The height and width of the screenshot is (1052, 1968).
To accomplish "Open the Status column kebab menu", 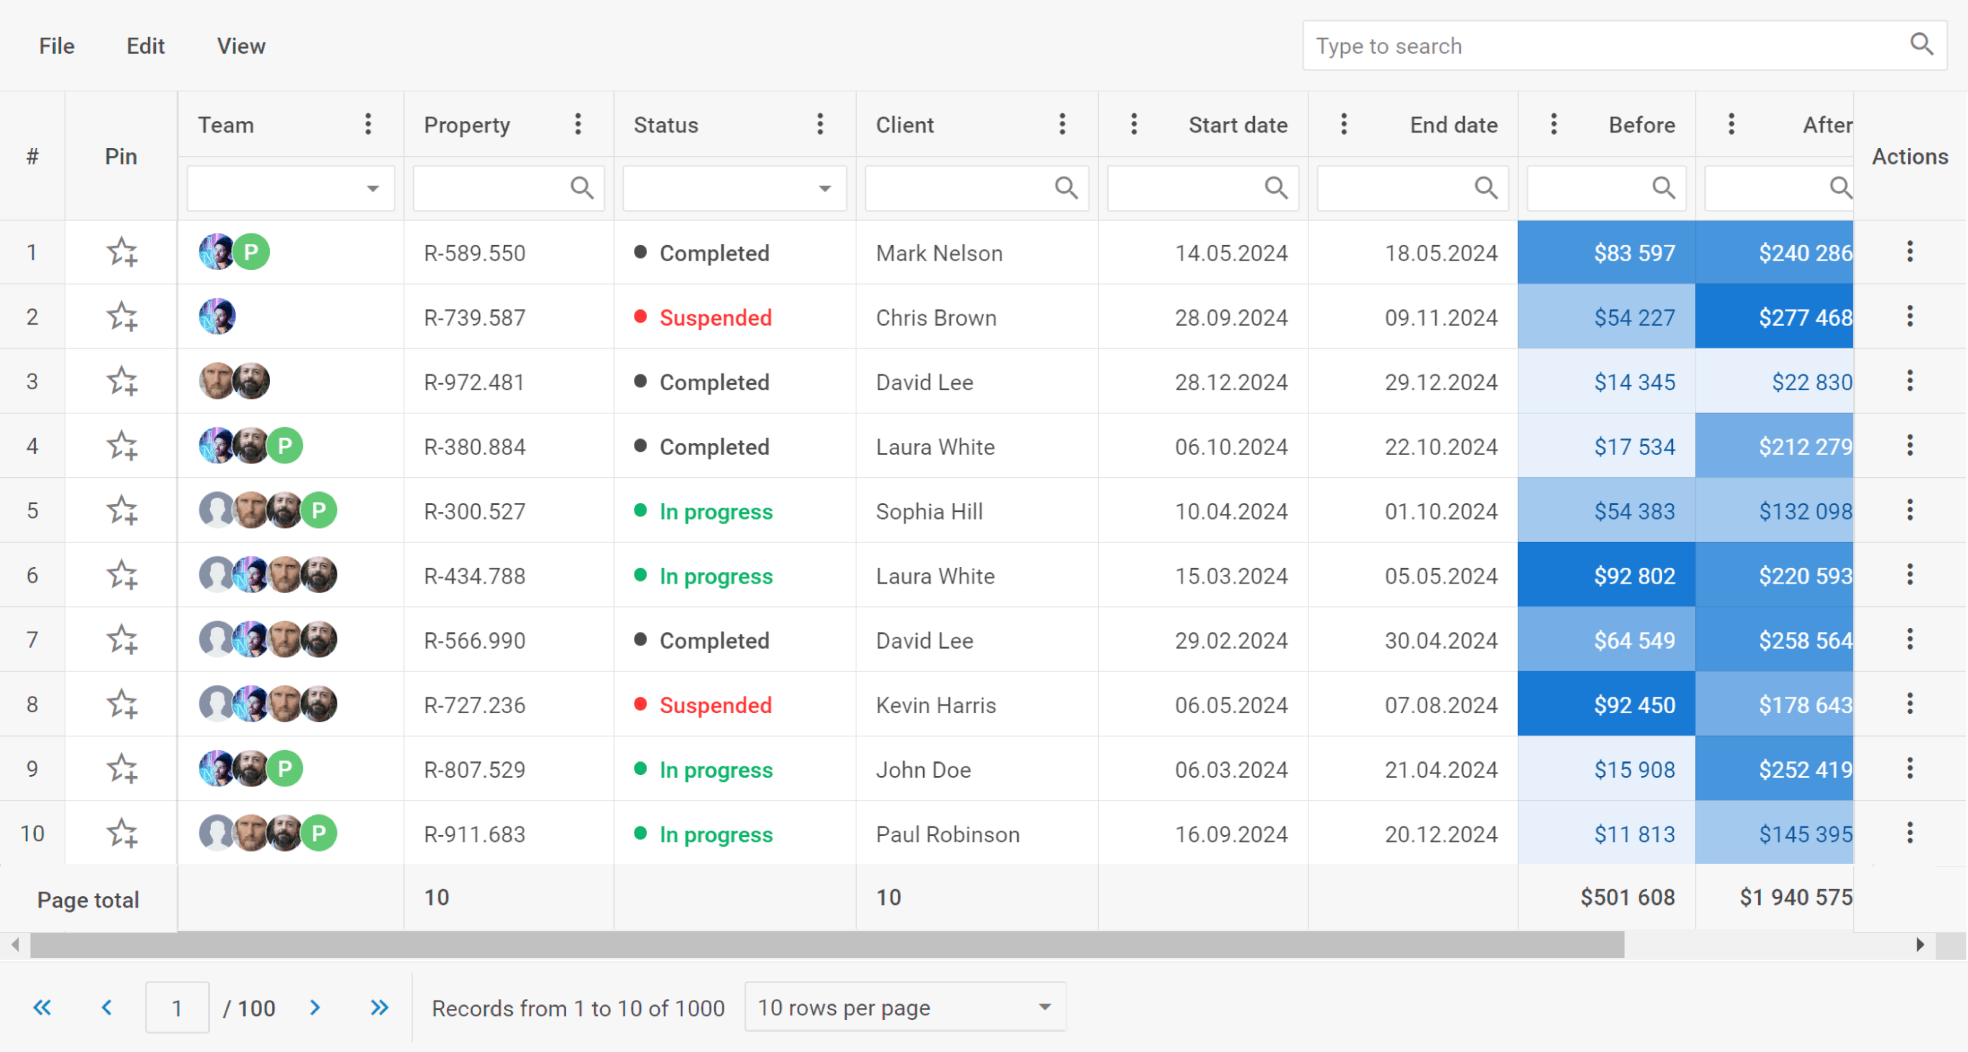I will (820, 124).
